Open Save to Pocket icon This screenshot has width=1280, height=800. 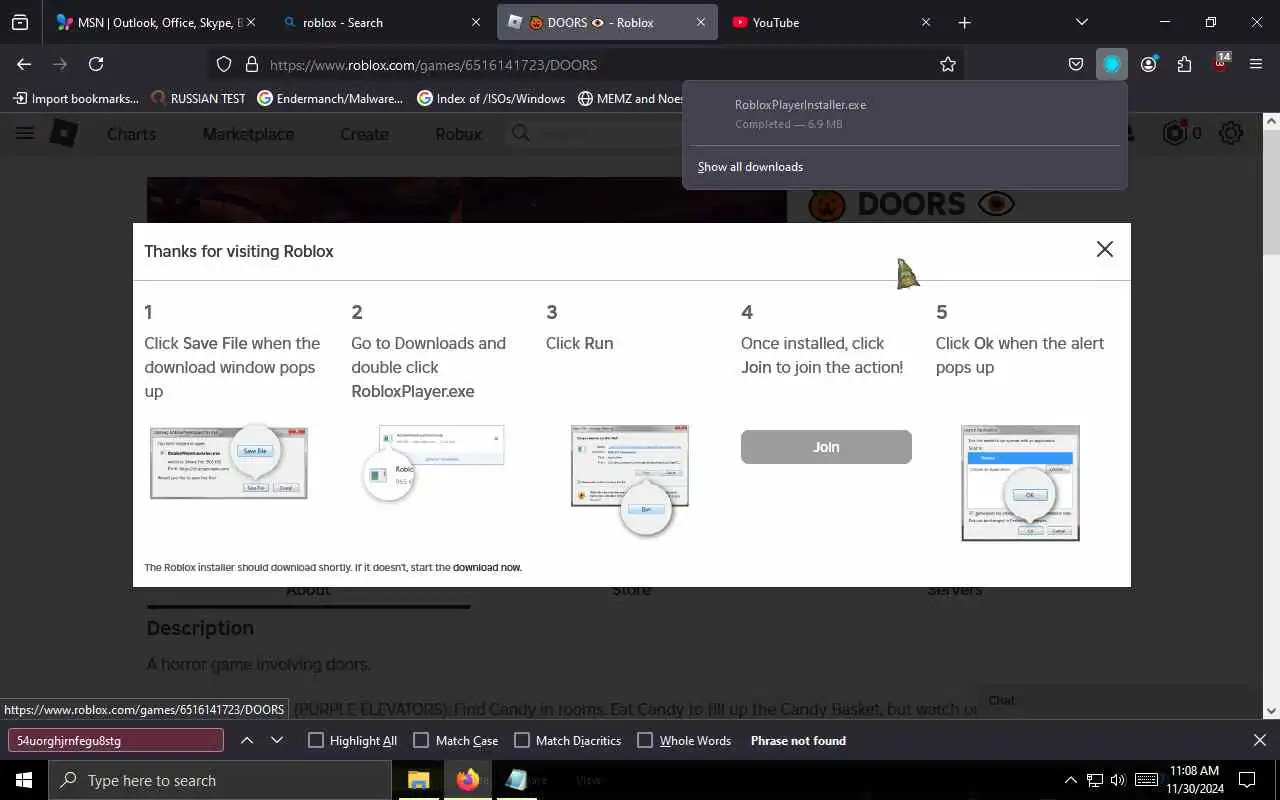tap(1076, 64)
